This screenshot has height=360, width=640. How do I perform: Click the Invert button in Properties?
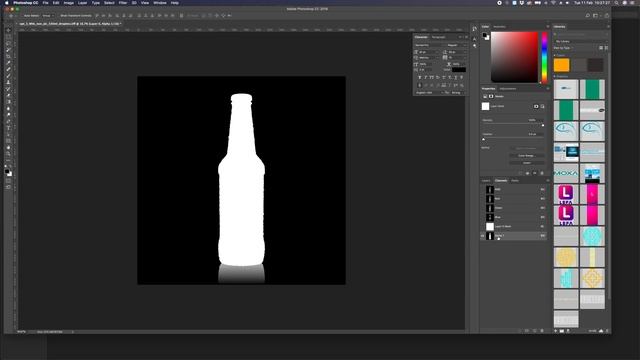pyautogui.click(x=526, y=162)
